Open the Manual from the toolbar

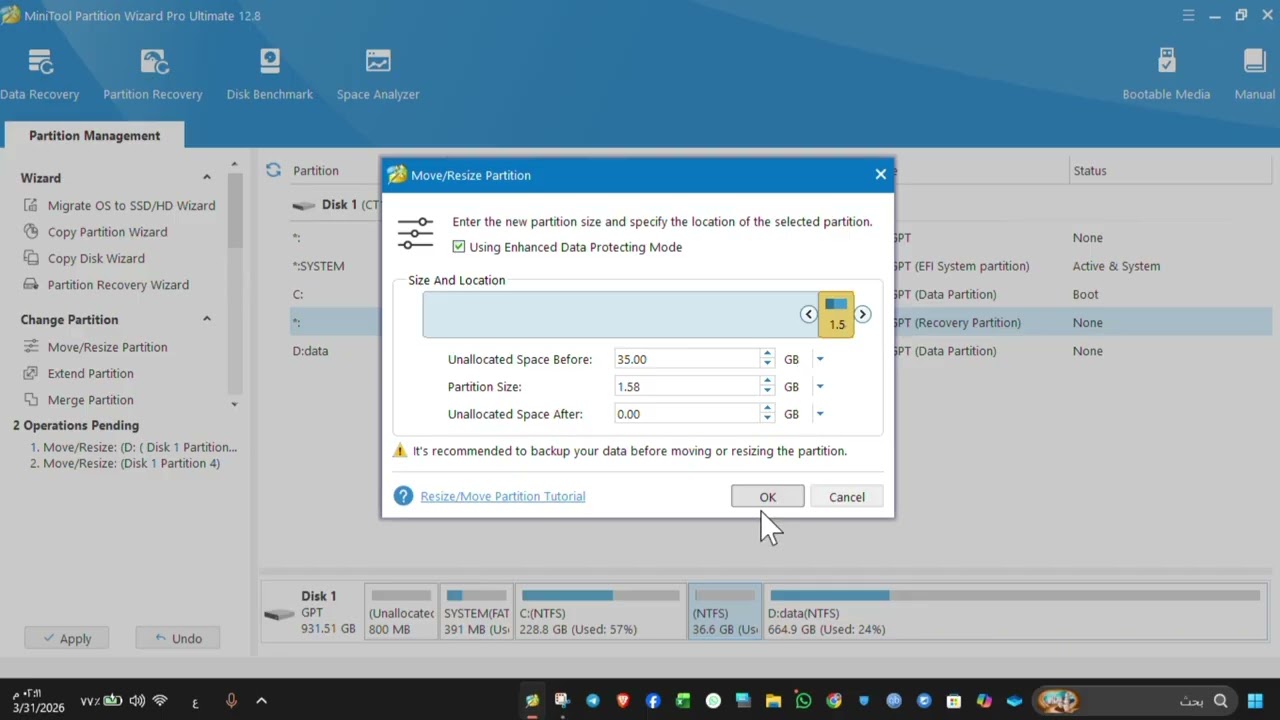pos(1254,75)
